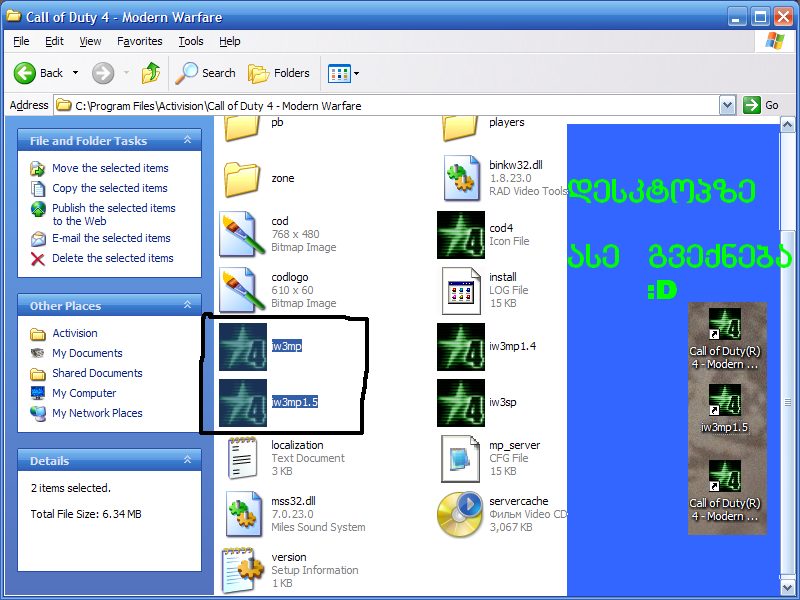Click the "768 x 480" dimension text
This screenshot has width=800, height=600.
(295, 234)
